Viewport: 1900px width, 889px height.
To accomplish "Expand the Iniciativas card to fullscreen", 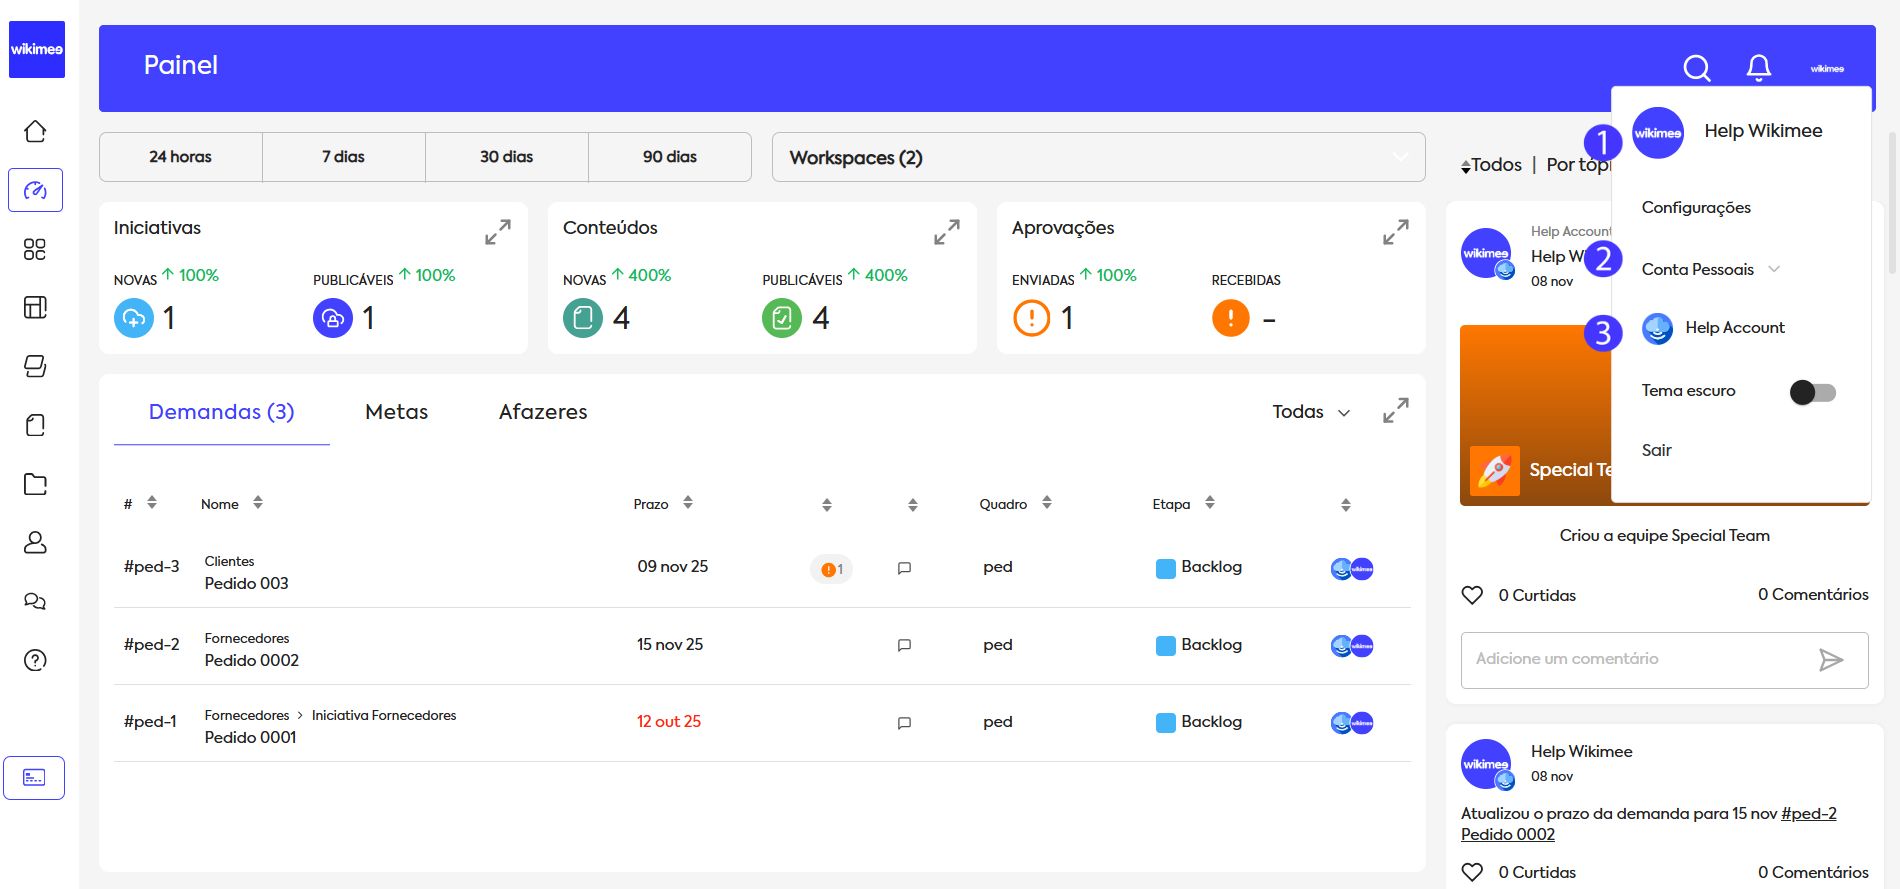I will pyautogui.click(x=497, y=232).
